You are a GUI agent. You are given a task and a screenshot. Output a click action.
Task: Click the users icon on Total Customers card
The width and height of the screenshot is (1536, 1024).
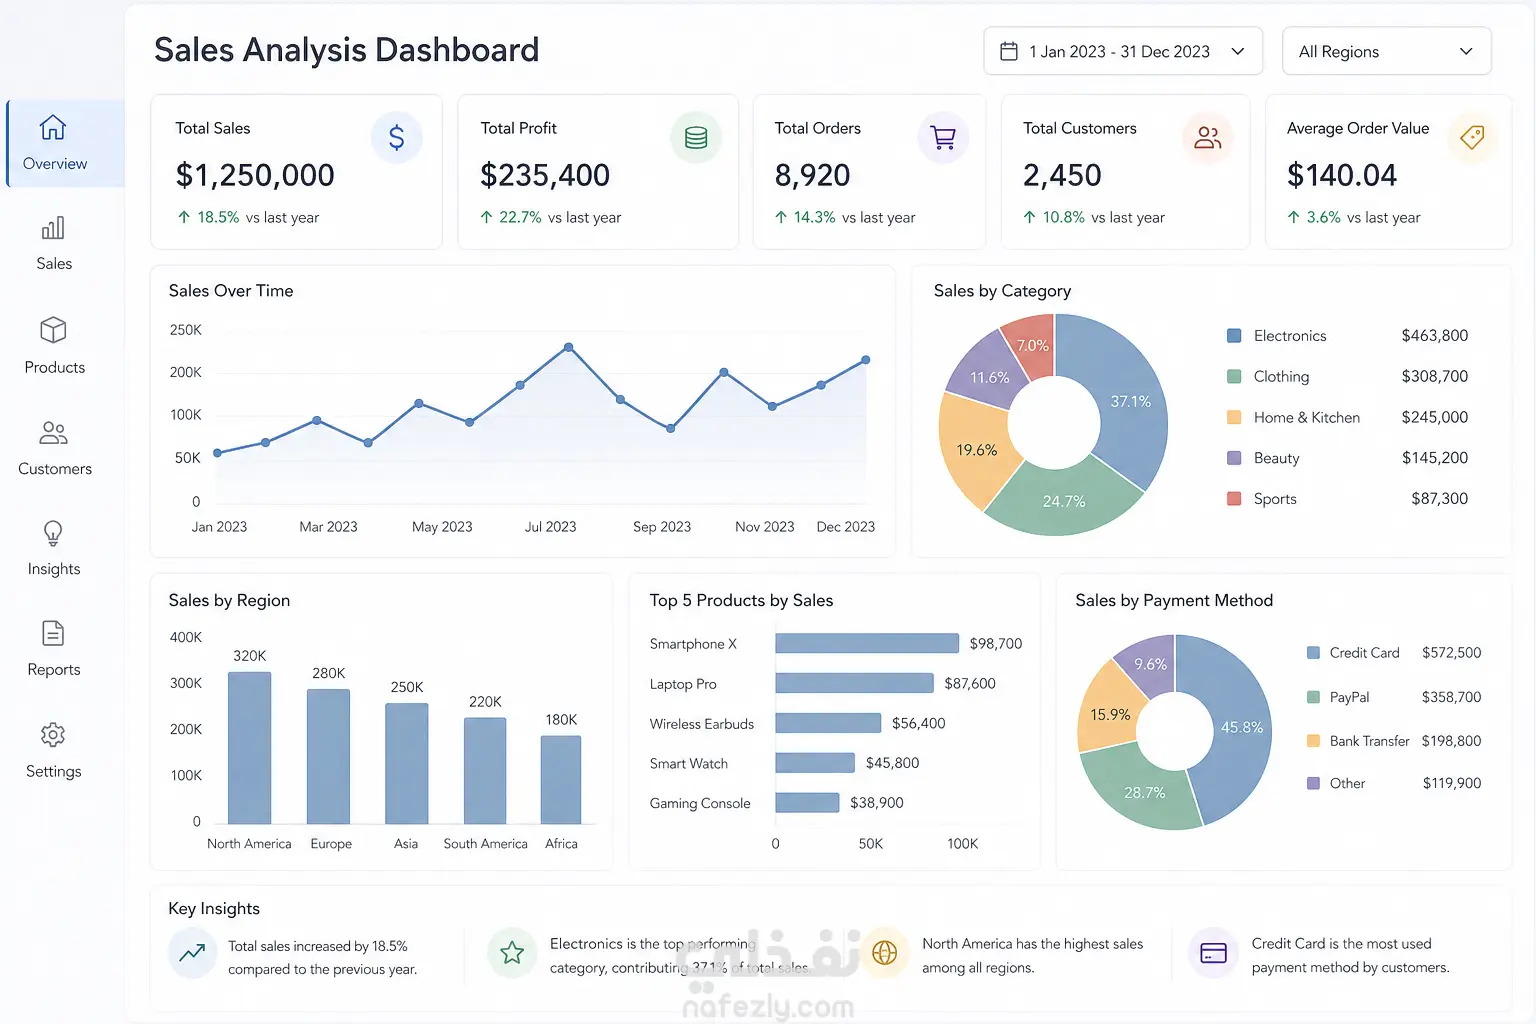pyautogui.click(x=1208, y=137)
